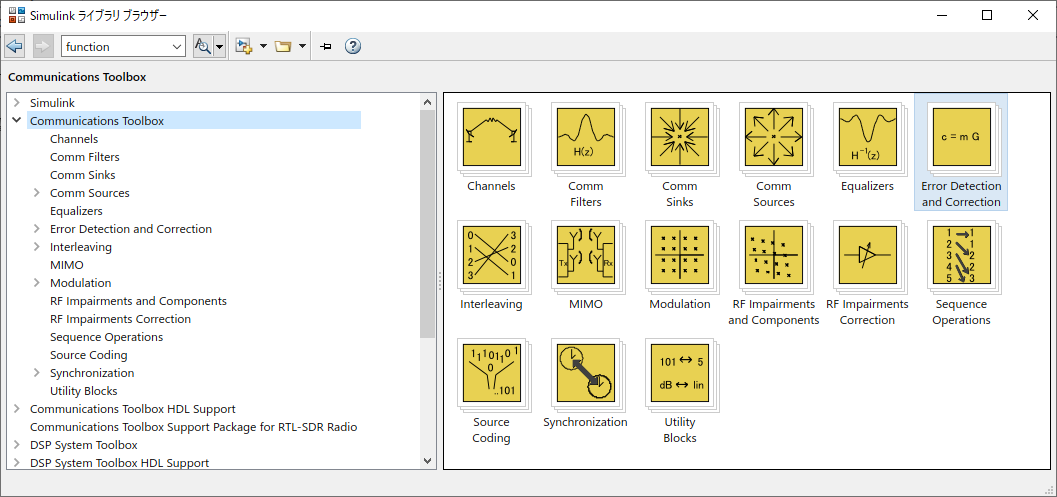Select Comm Filters in the tree
Viewport: 1057px width, 497px height.
[85, 156]
